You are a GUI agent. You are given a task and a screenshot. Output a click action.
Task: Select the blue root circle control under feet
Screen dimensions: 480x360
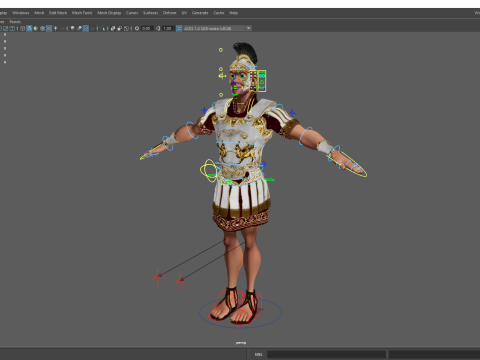(241, 313)
